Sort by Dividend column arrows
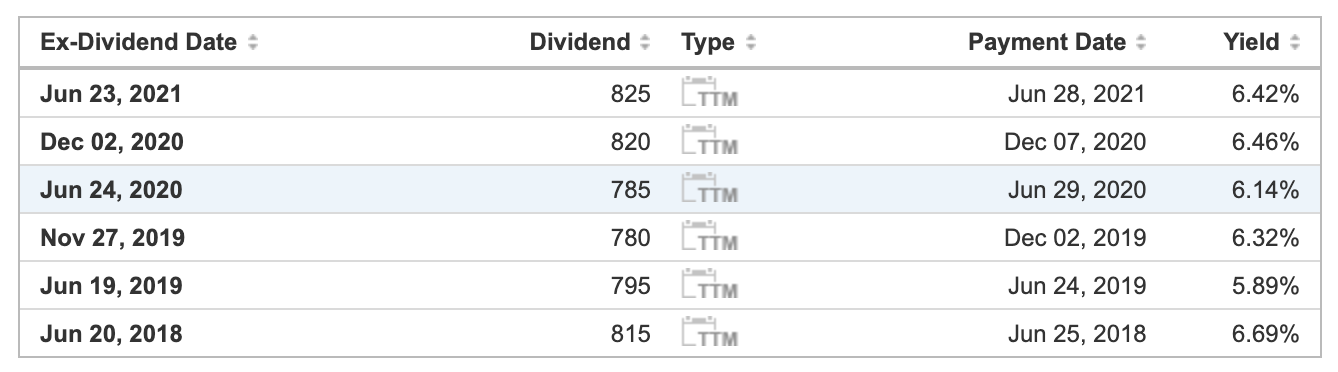This screenshot has height=372, width=1338. [x=645, y=43]
